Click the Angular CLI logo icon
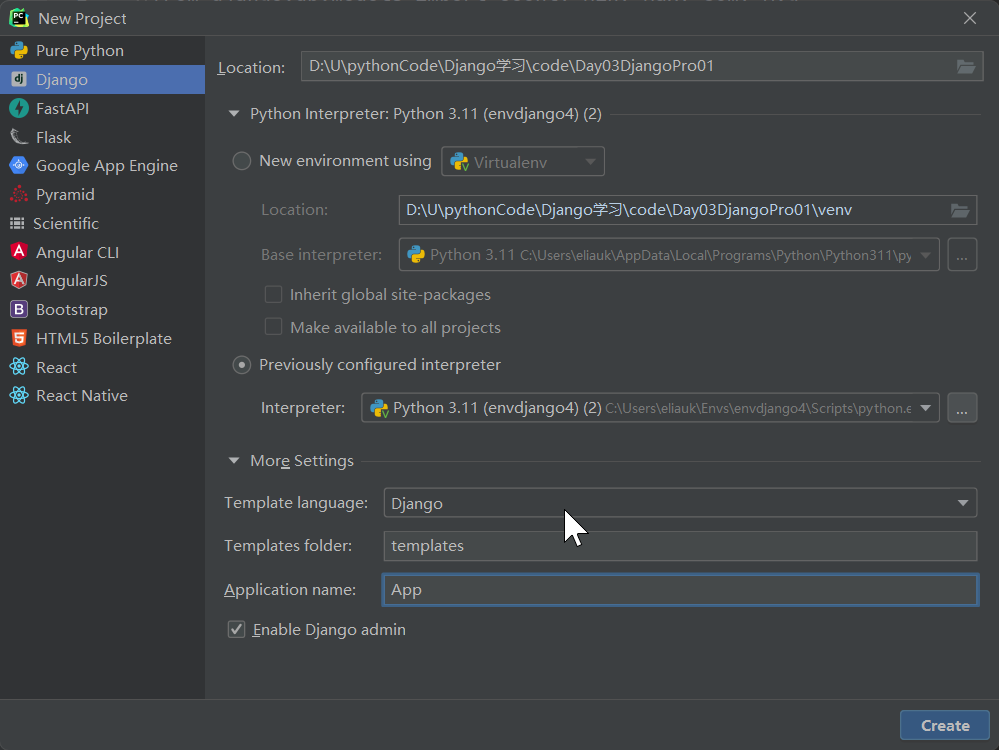This screenshot has width=999, height=750. tap(19, 252)
